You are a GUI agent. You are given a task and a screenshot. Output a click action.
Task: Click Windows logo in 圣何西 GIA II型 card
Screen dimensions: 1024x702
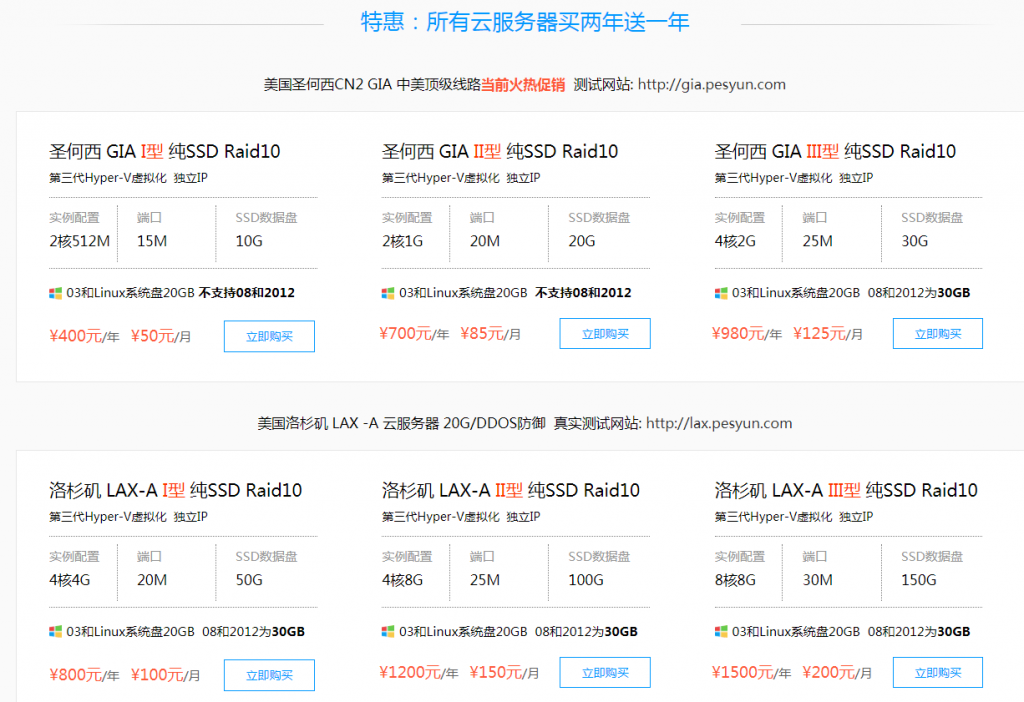tap(388, 293)
